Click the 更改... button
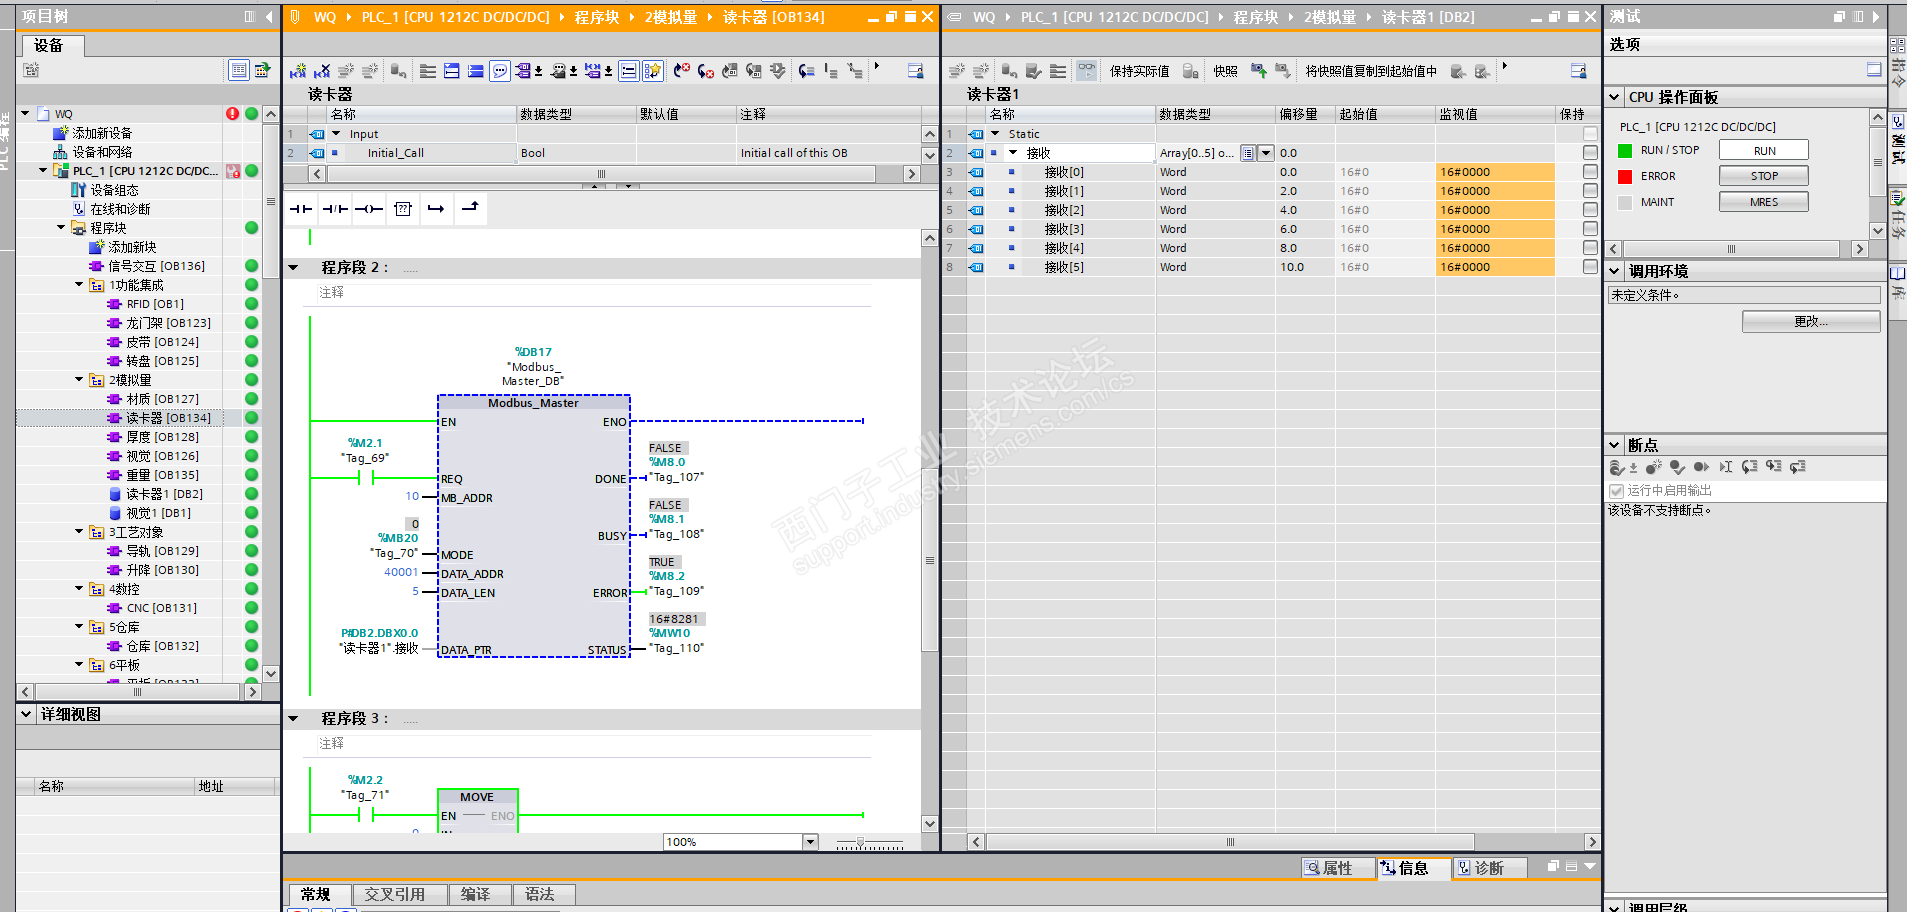 [x=1810, y=321]
